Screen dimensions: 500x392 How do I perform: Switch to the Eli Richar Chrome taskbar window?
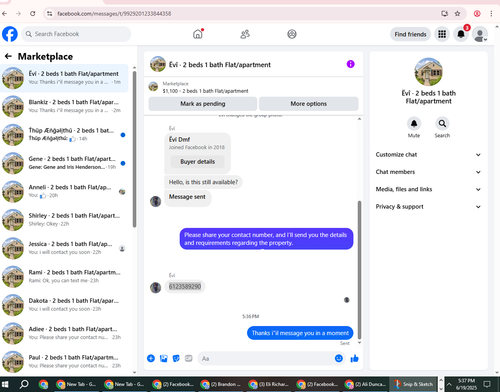[270, 384]
